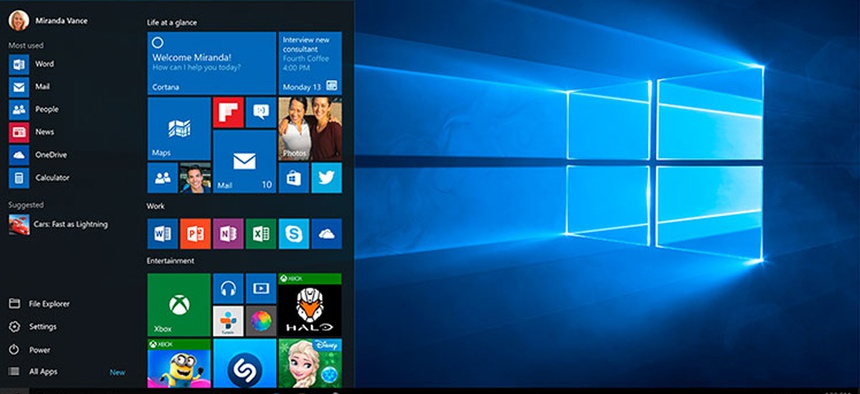This screenshot has height=394, width=860.
Task: Open the small People tile under Maps
Action: tap(162, 178)
